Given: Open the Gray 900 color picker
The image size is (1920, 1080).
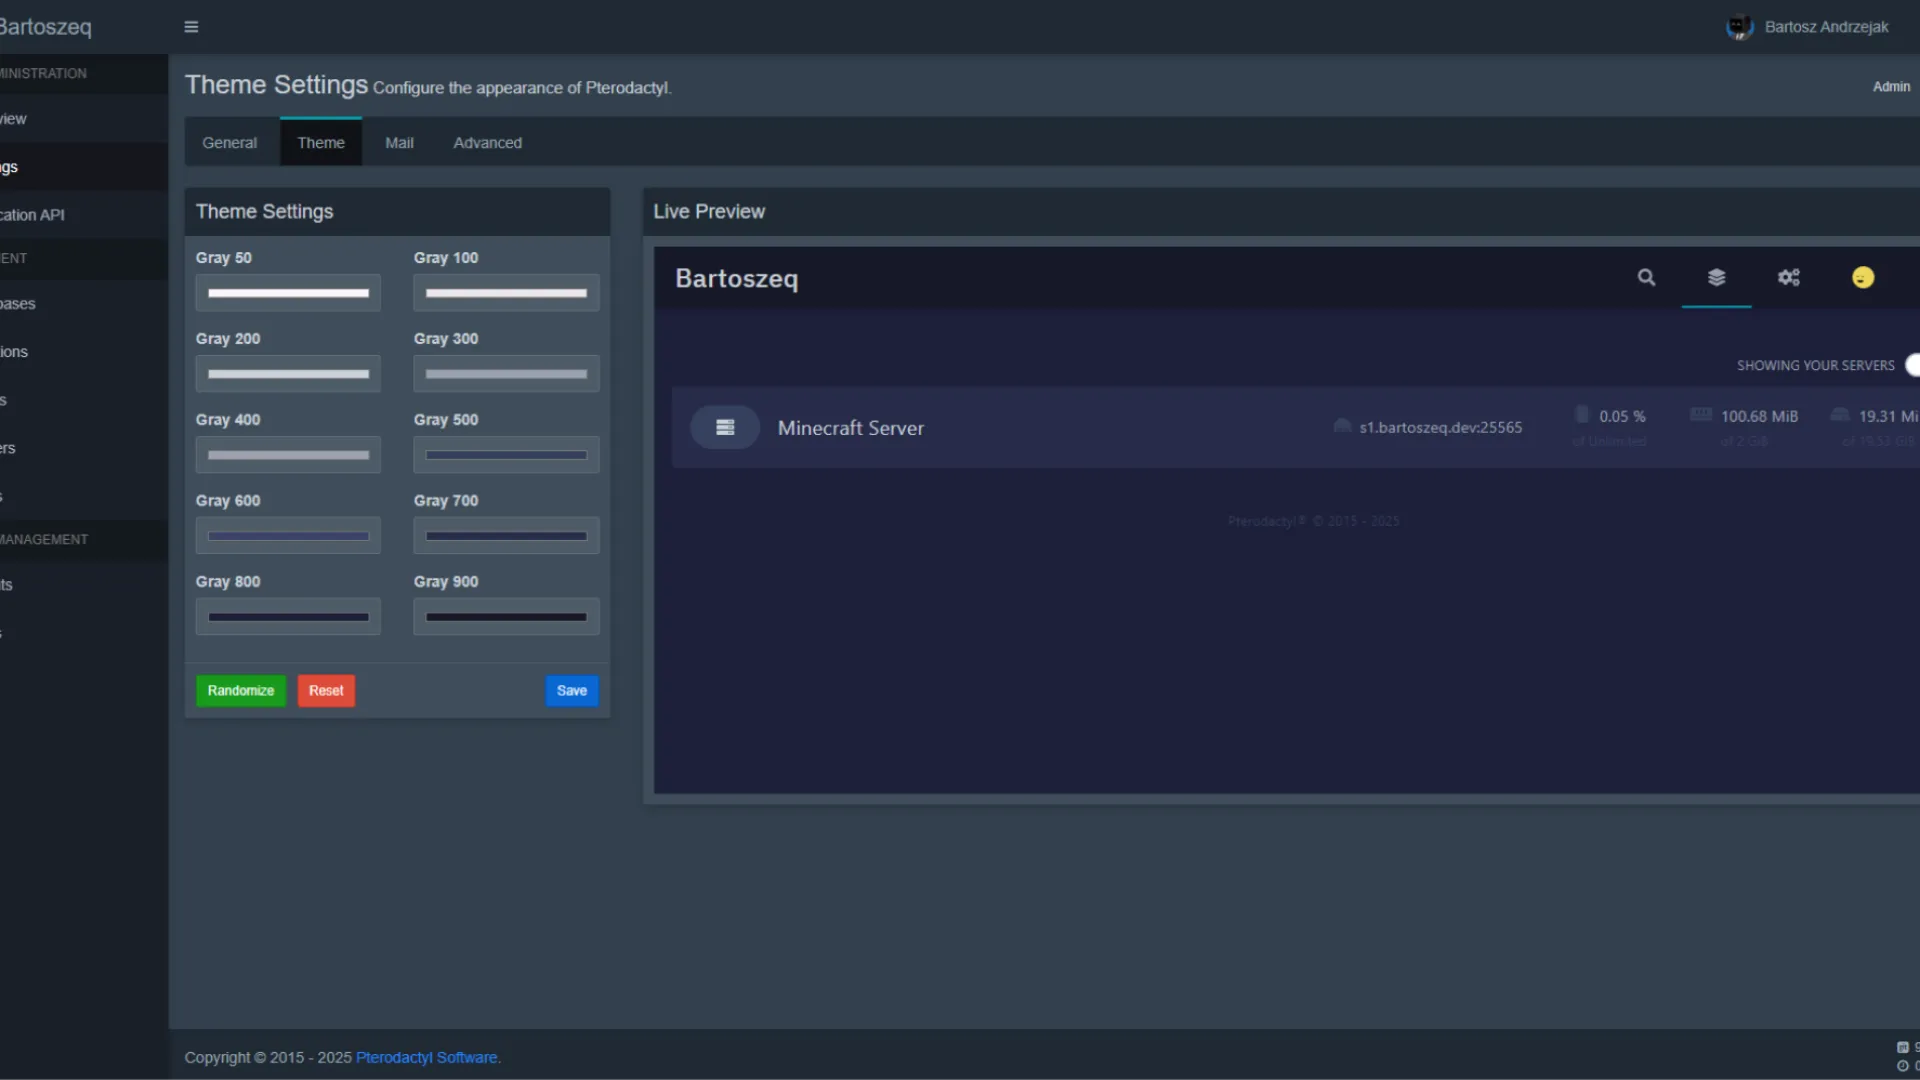Looking at the screenshot, I should [506, 617].
